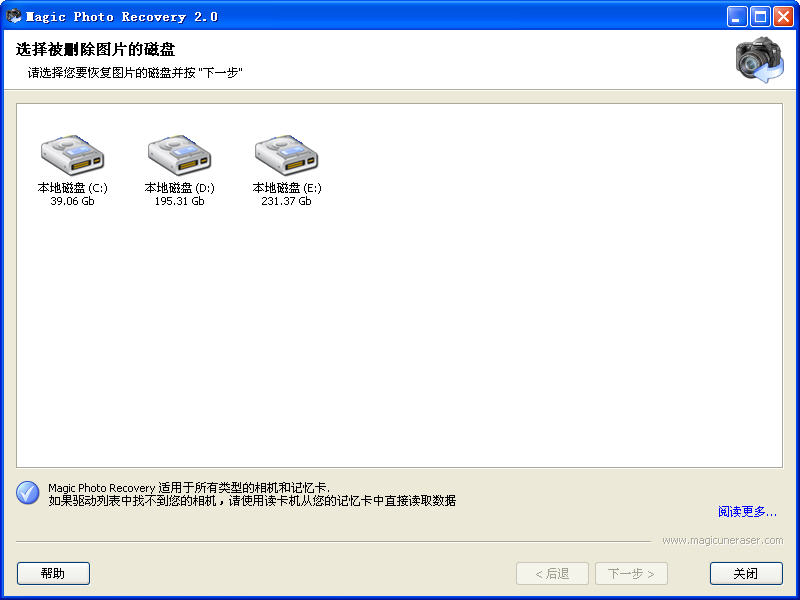Click the 195.31 Gb size label
The width and height of the screenshot is (800, 600).
click(x=179, y=201)
